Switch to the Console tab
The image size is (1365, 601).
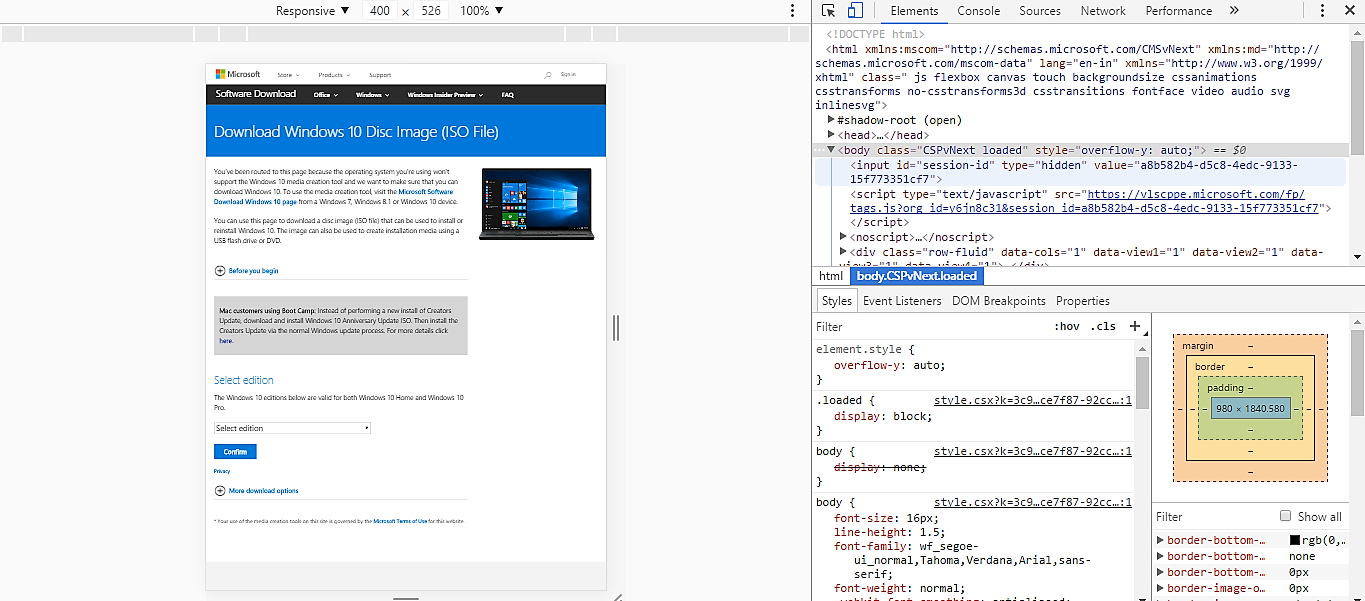coord(978,11)
